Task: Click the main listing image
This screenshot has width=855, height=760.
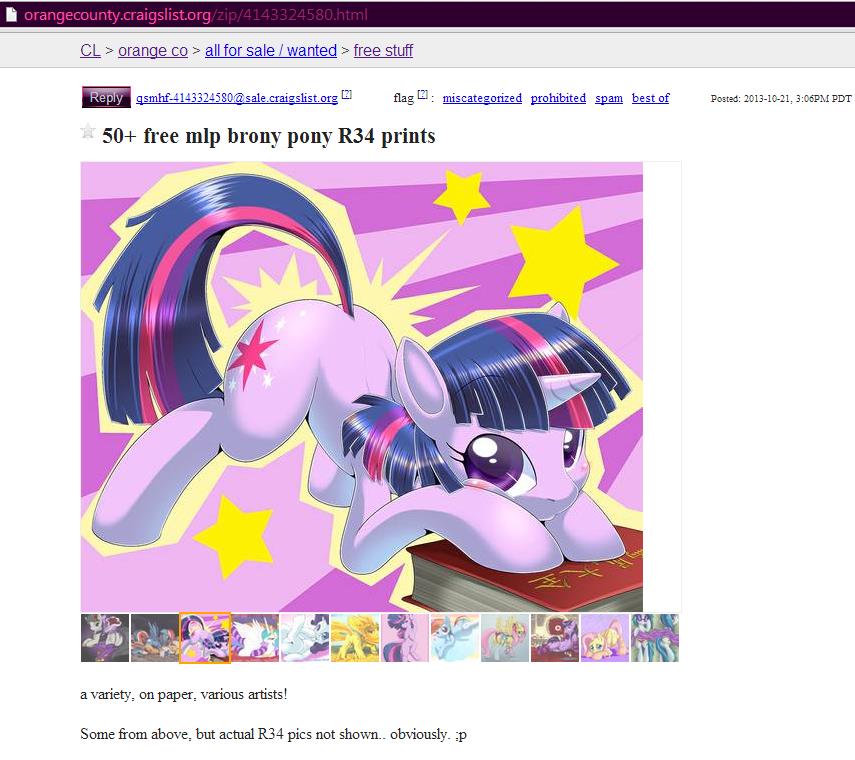Action: (x=362, y=387)
